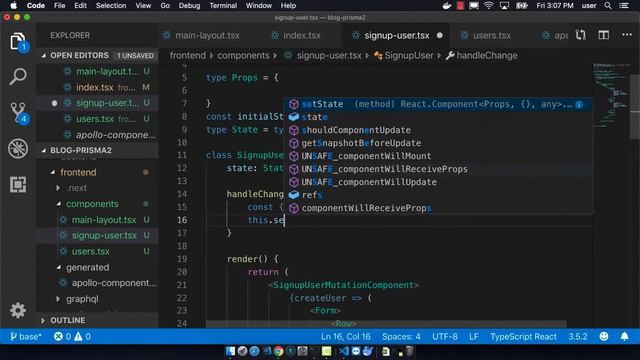Open notifications bell in status bar

point(624,337)
